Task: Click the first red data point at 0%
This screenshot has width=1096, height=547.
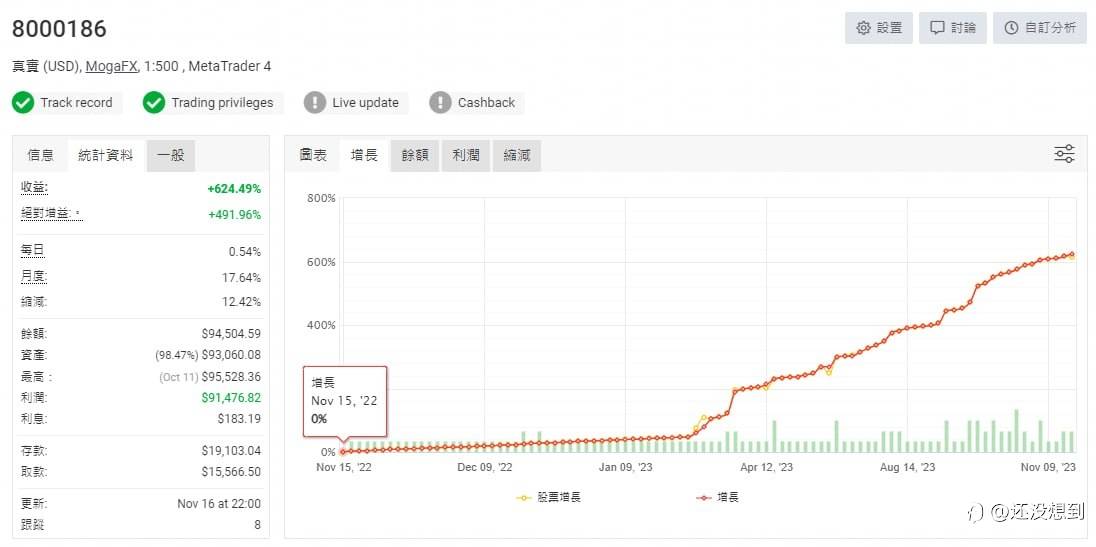Action: click(342, 452)
